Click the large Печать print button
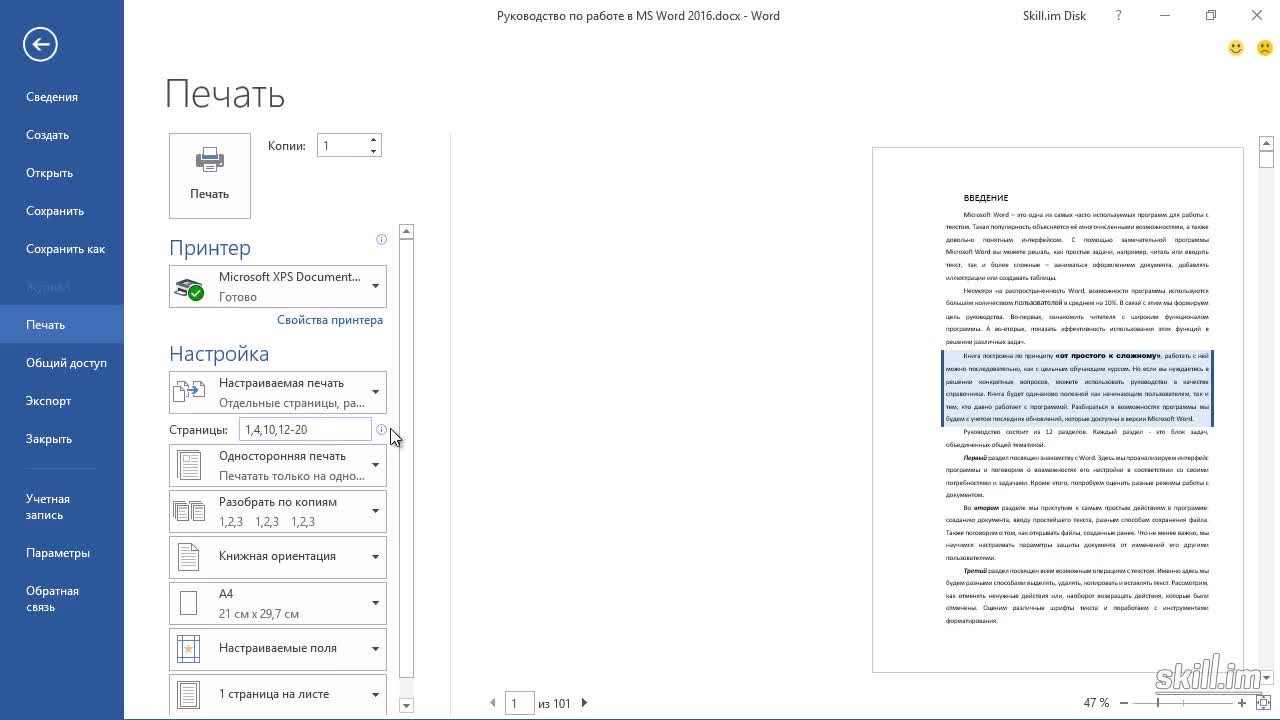This screenshot has width=1280, height=720. pyautogui.click(x=210, y=176)
